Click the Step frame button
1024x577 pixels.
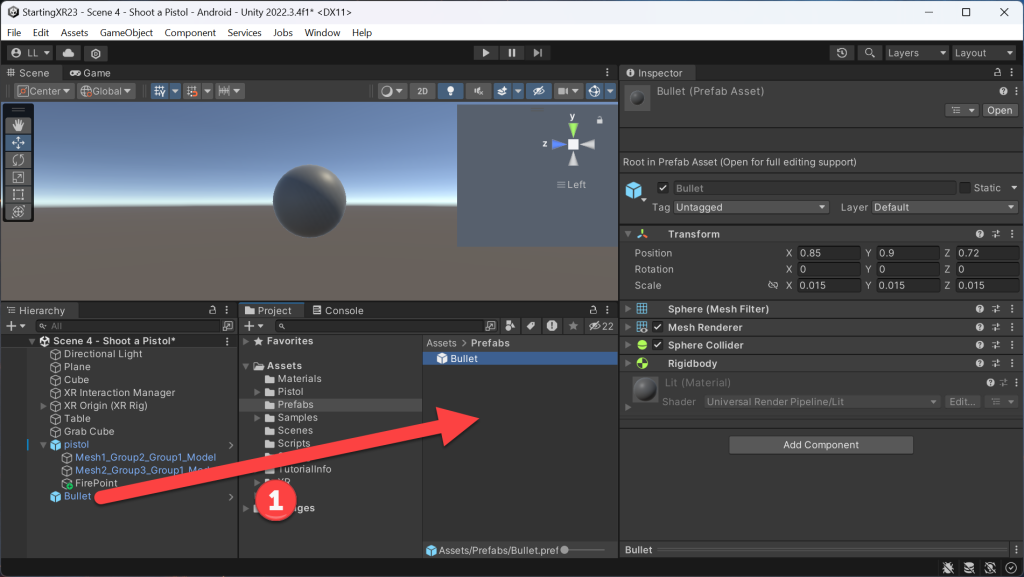537,53
